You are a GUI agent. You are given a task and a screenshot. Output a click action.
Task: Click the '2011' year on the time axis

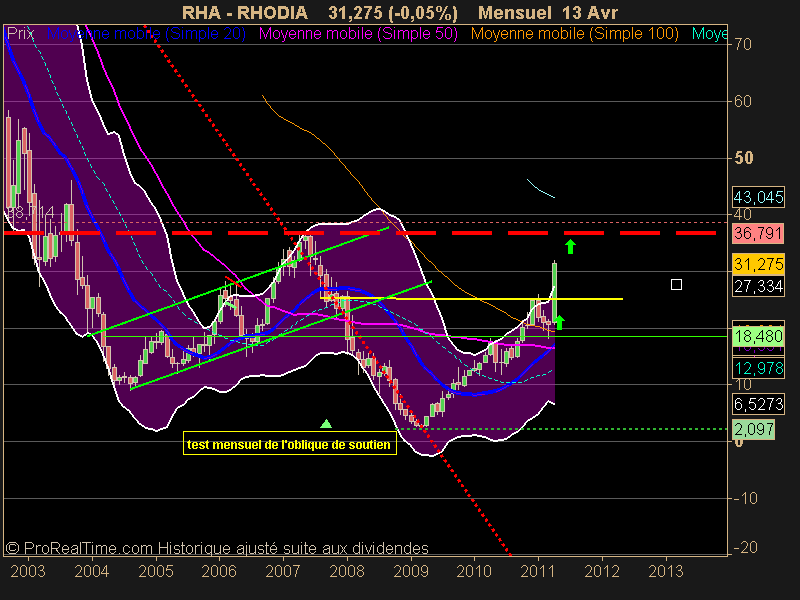coord(538,571)
